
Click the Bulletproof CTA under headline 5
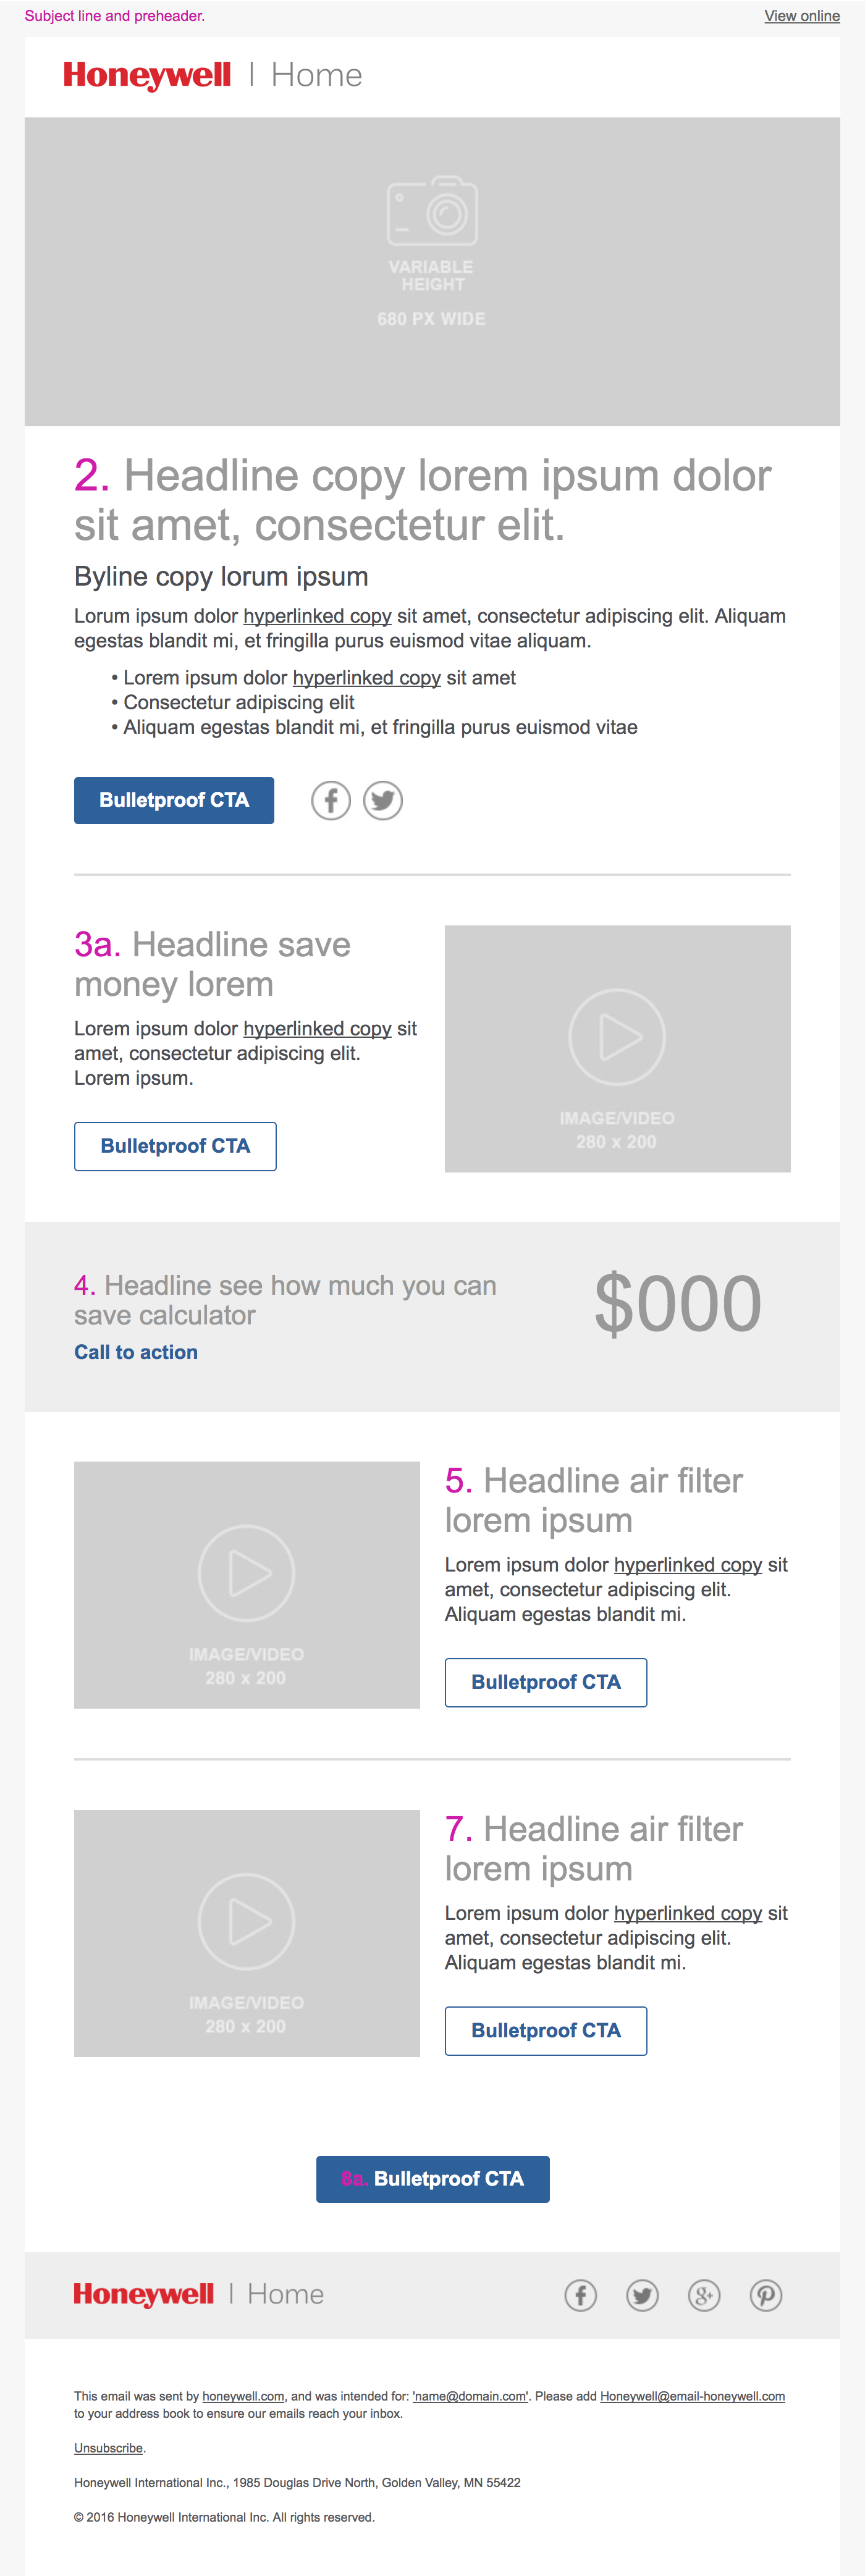click(546, 1682)
